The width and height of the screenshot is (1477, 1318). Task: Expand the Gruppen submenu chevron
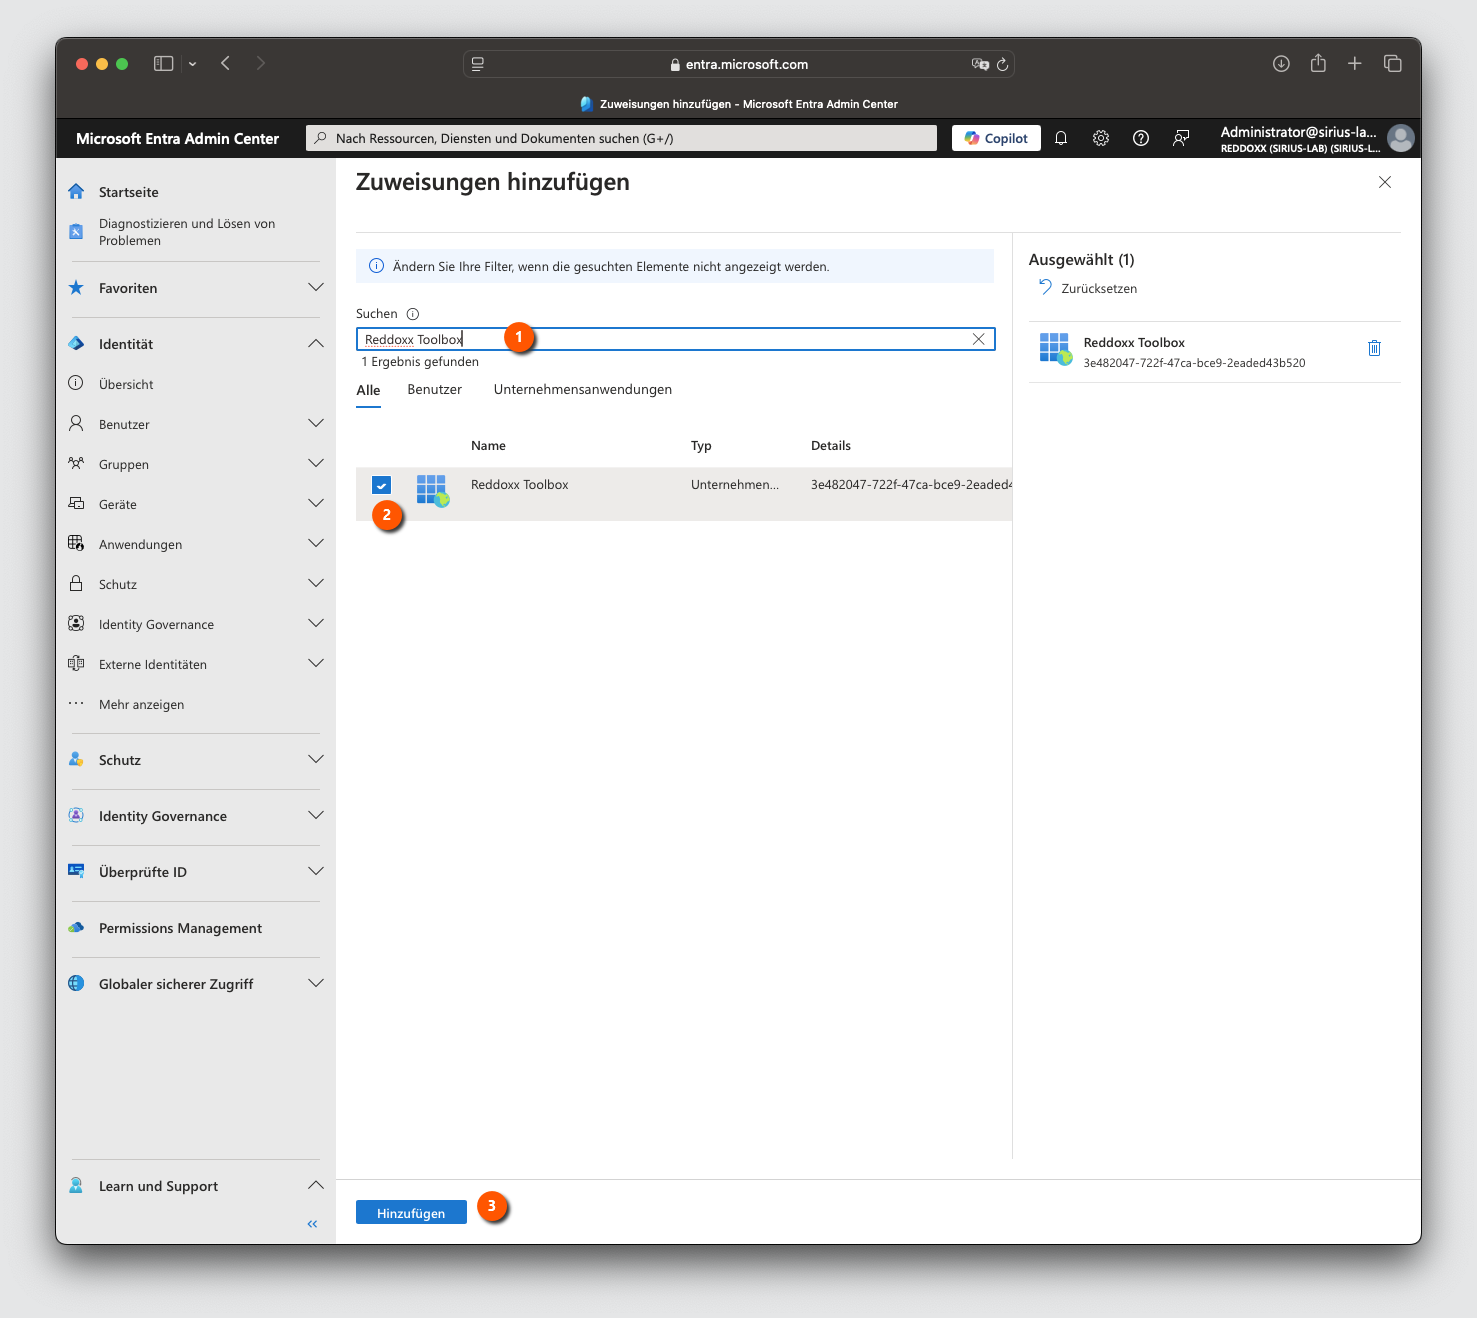[316, 463]
